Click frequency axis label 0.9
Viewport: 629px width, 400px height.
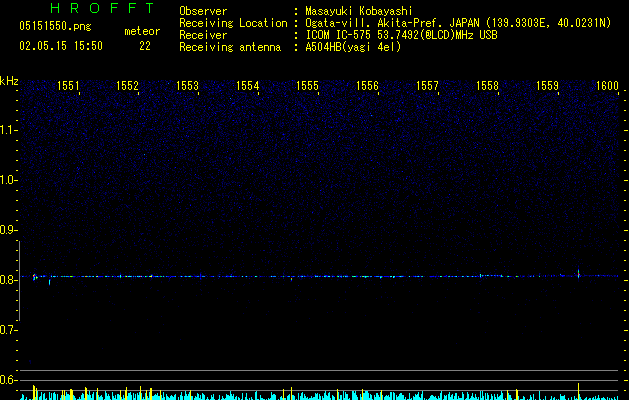pos(8,230)
